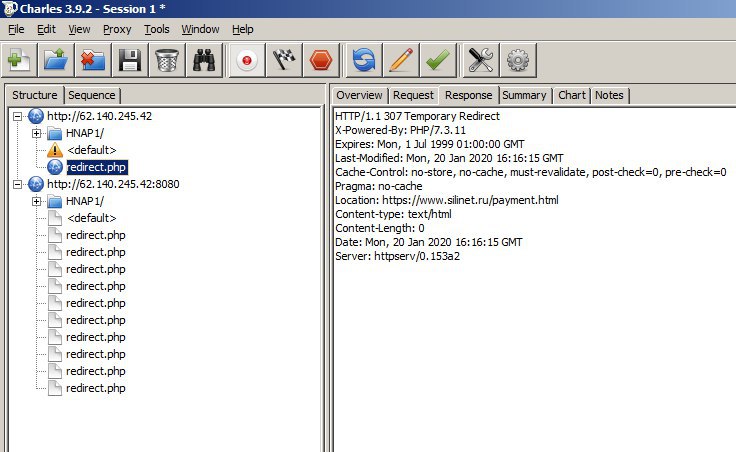
Task: Toggle throttling with checkered flag icon
Action: (284, 60)
